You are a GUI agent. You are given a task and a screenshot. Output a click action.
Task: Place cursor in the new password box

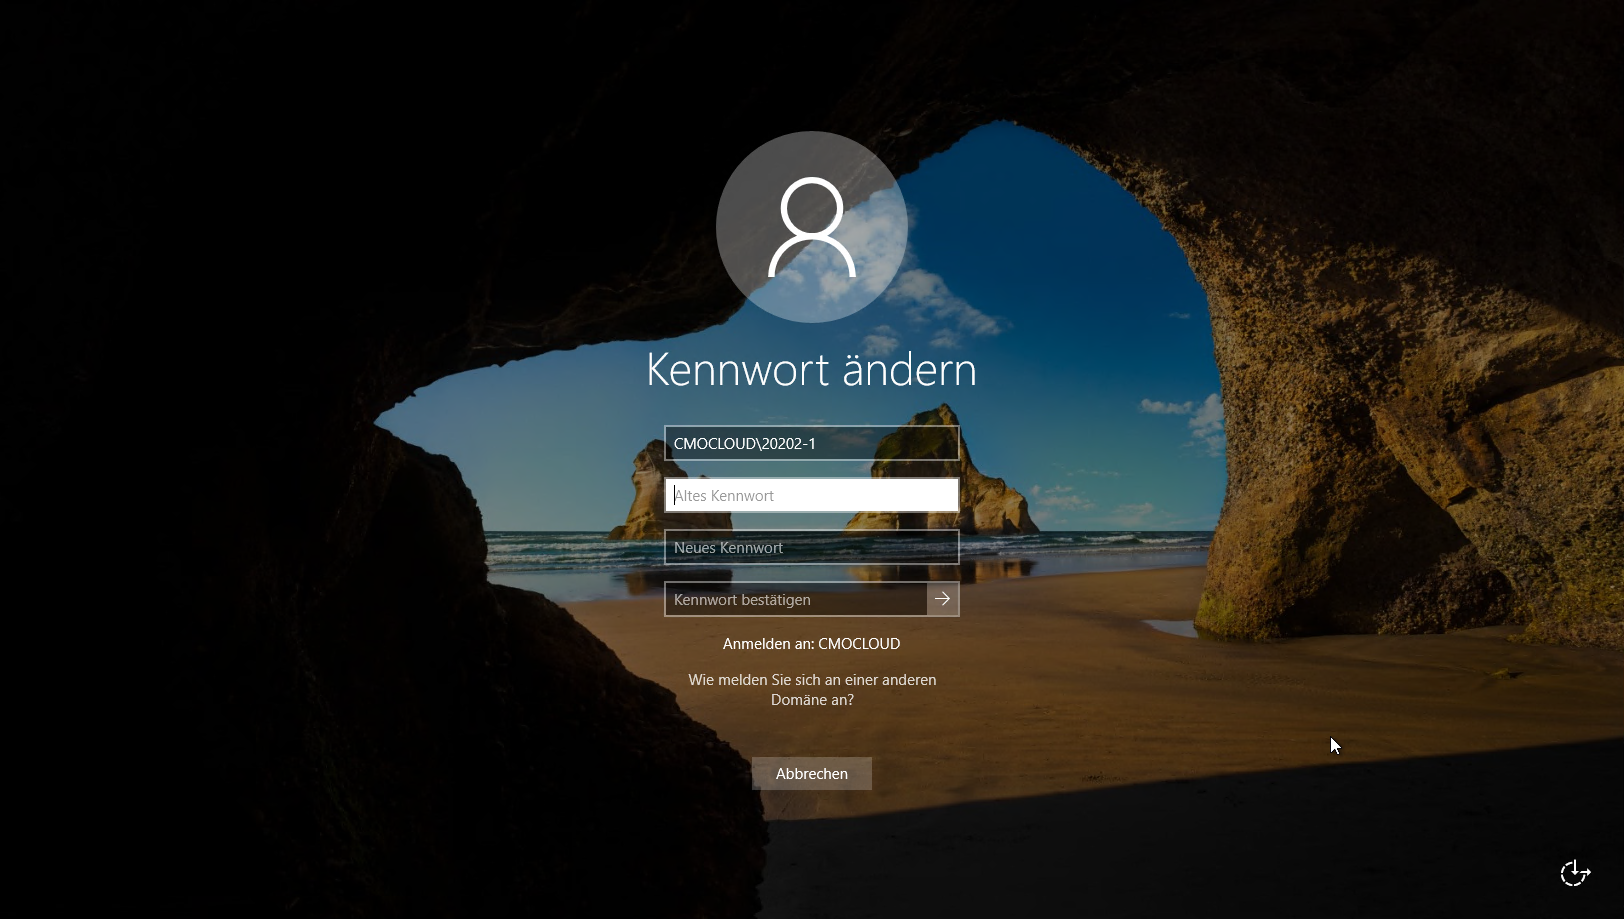(x=811, y=547)
